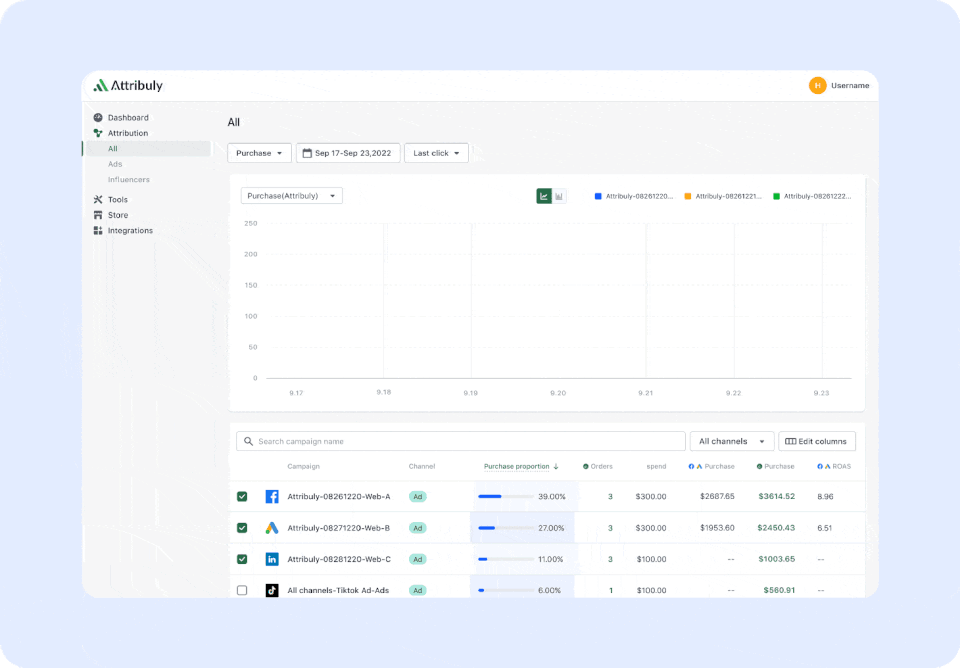Click the spend column header
Viewport: 960px width, 668px height.
point(656,467)
